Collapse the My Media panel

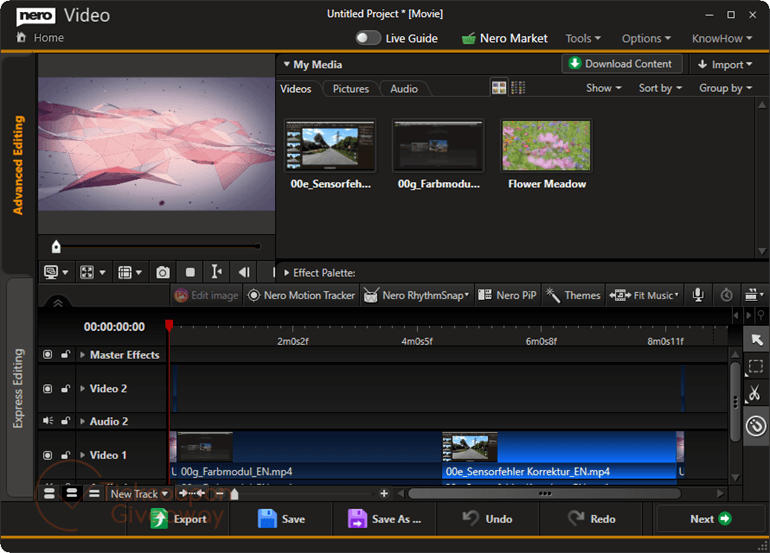[286, 64]
